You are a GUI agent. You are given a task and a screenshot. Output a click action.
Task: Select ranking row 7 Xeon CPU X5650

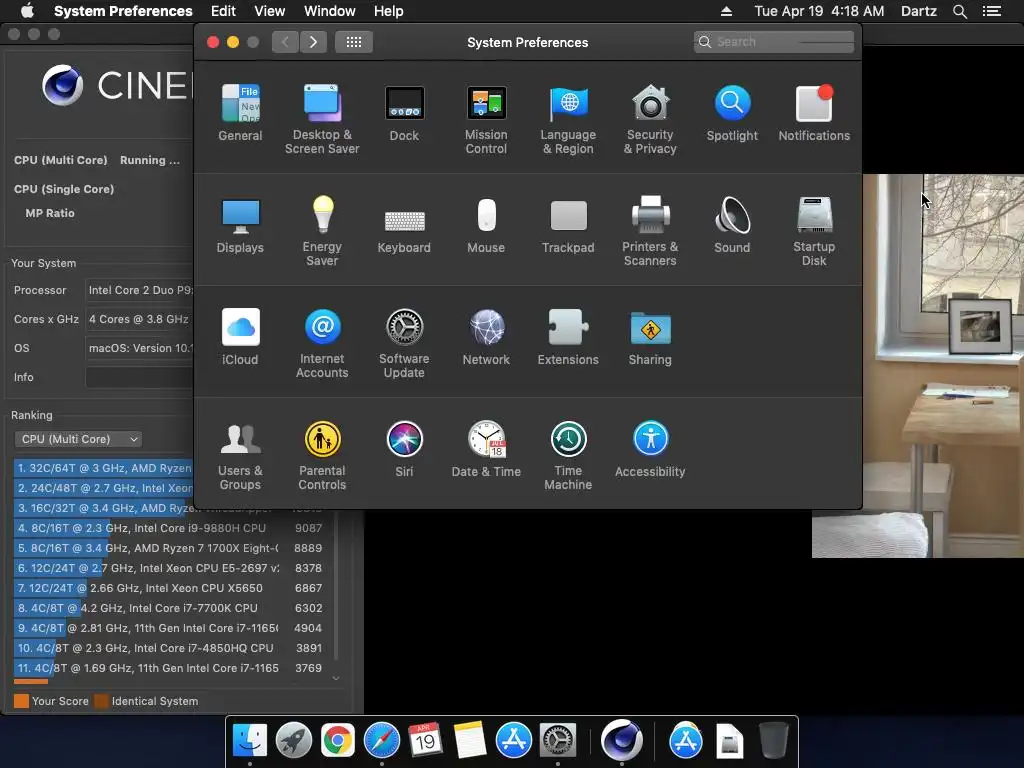pyautogui.click(x=168, y=588)
